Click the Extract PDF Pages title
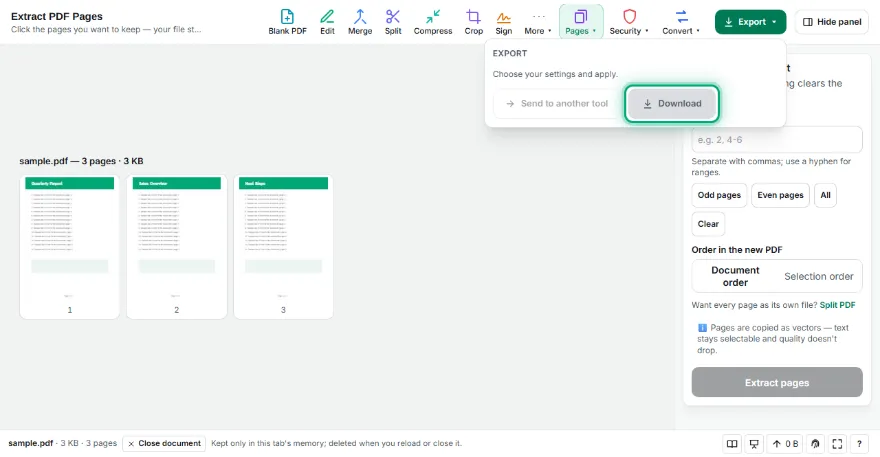 tap(57, 16)
